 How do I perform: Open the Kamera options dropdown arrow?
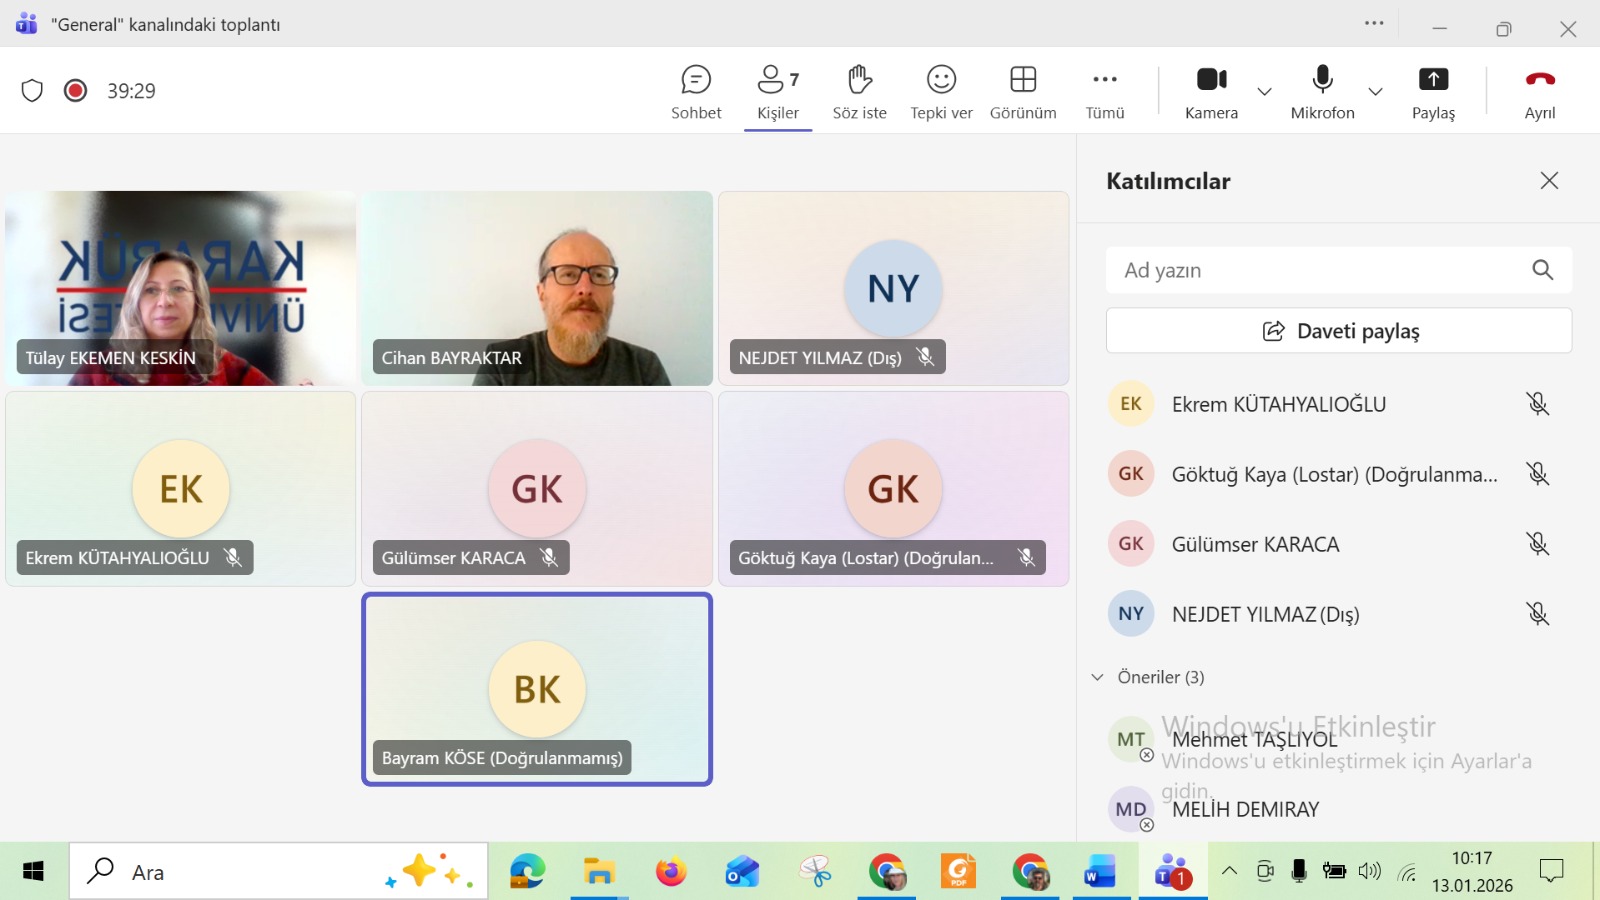[1265, 92]
